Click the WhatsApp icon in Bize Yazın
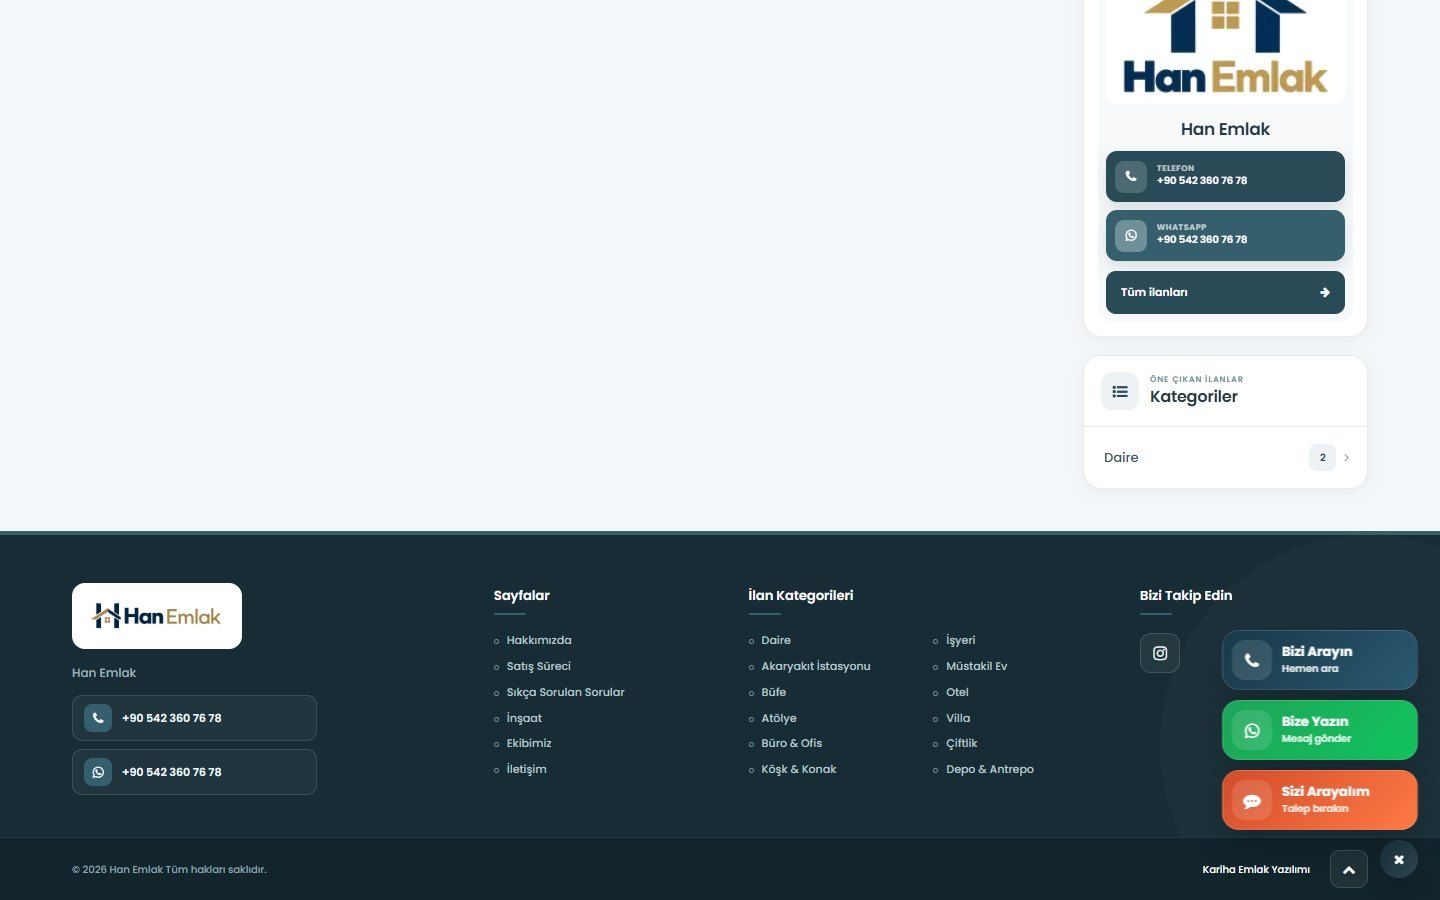The width and height of the screenshot is (1440, 900). [1252, 730]
